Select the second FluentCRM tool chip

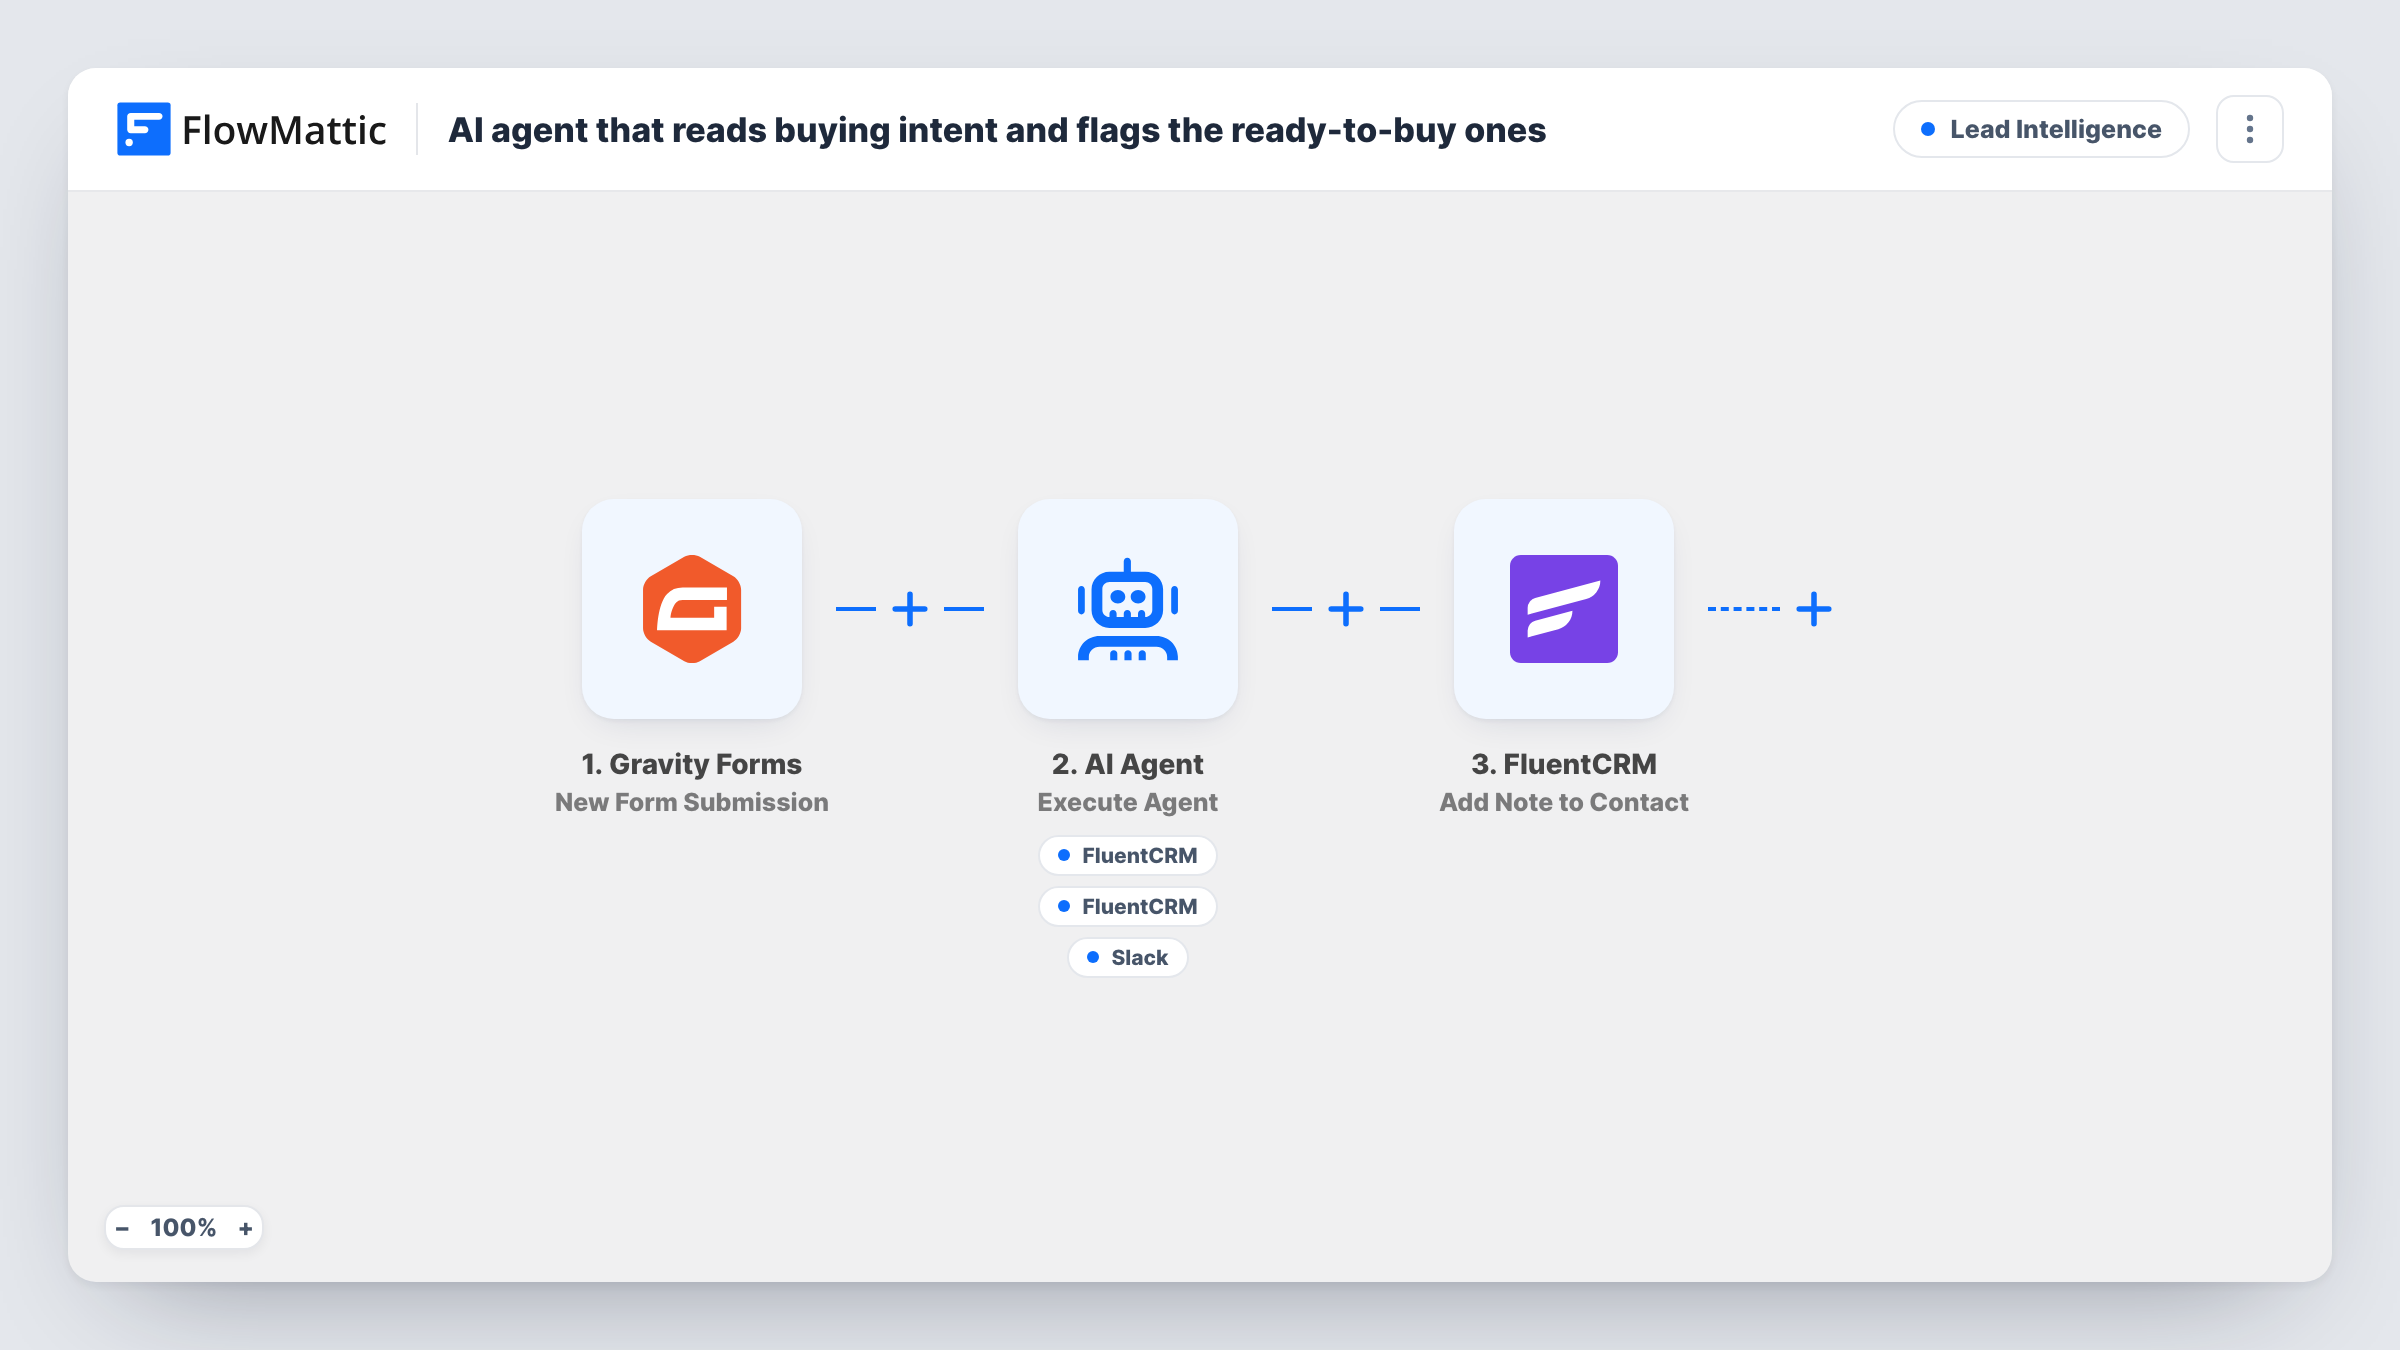tap(1128, 907)
